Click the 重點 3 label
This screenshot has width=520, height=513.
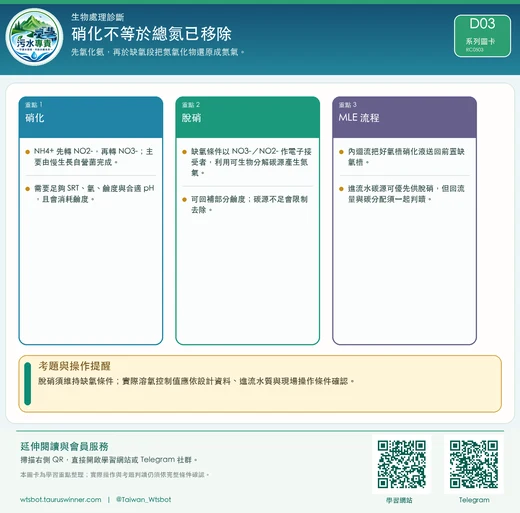pos(347,105)
